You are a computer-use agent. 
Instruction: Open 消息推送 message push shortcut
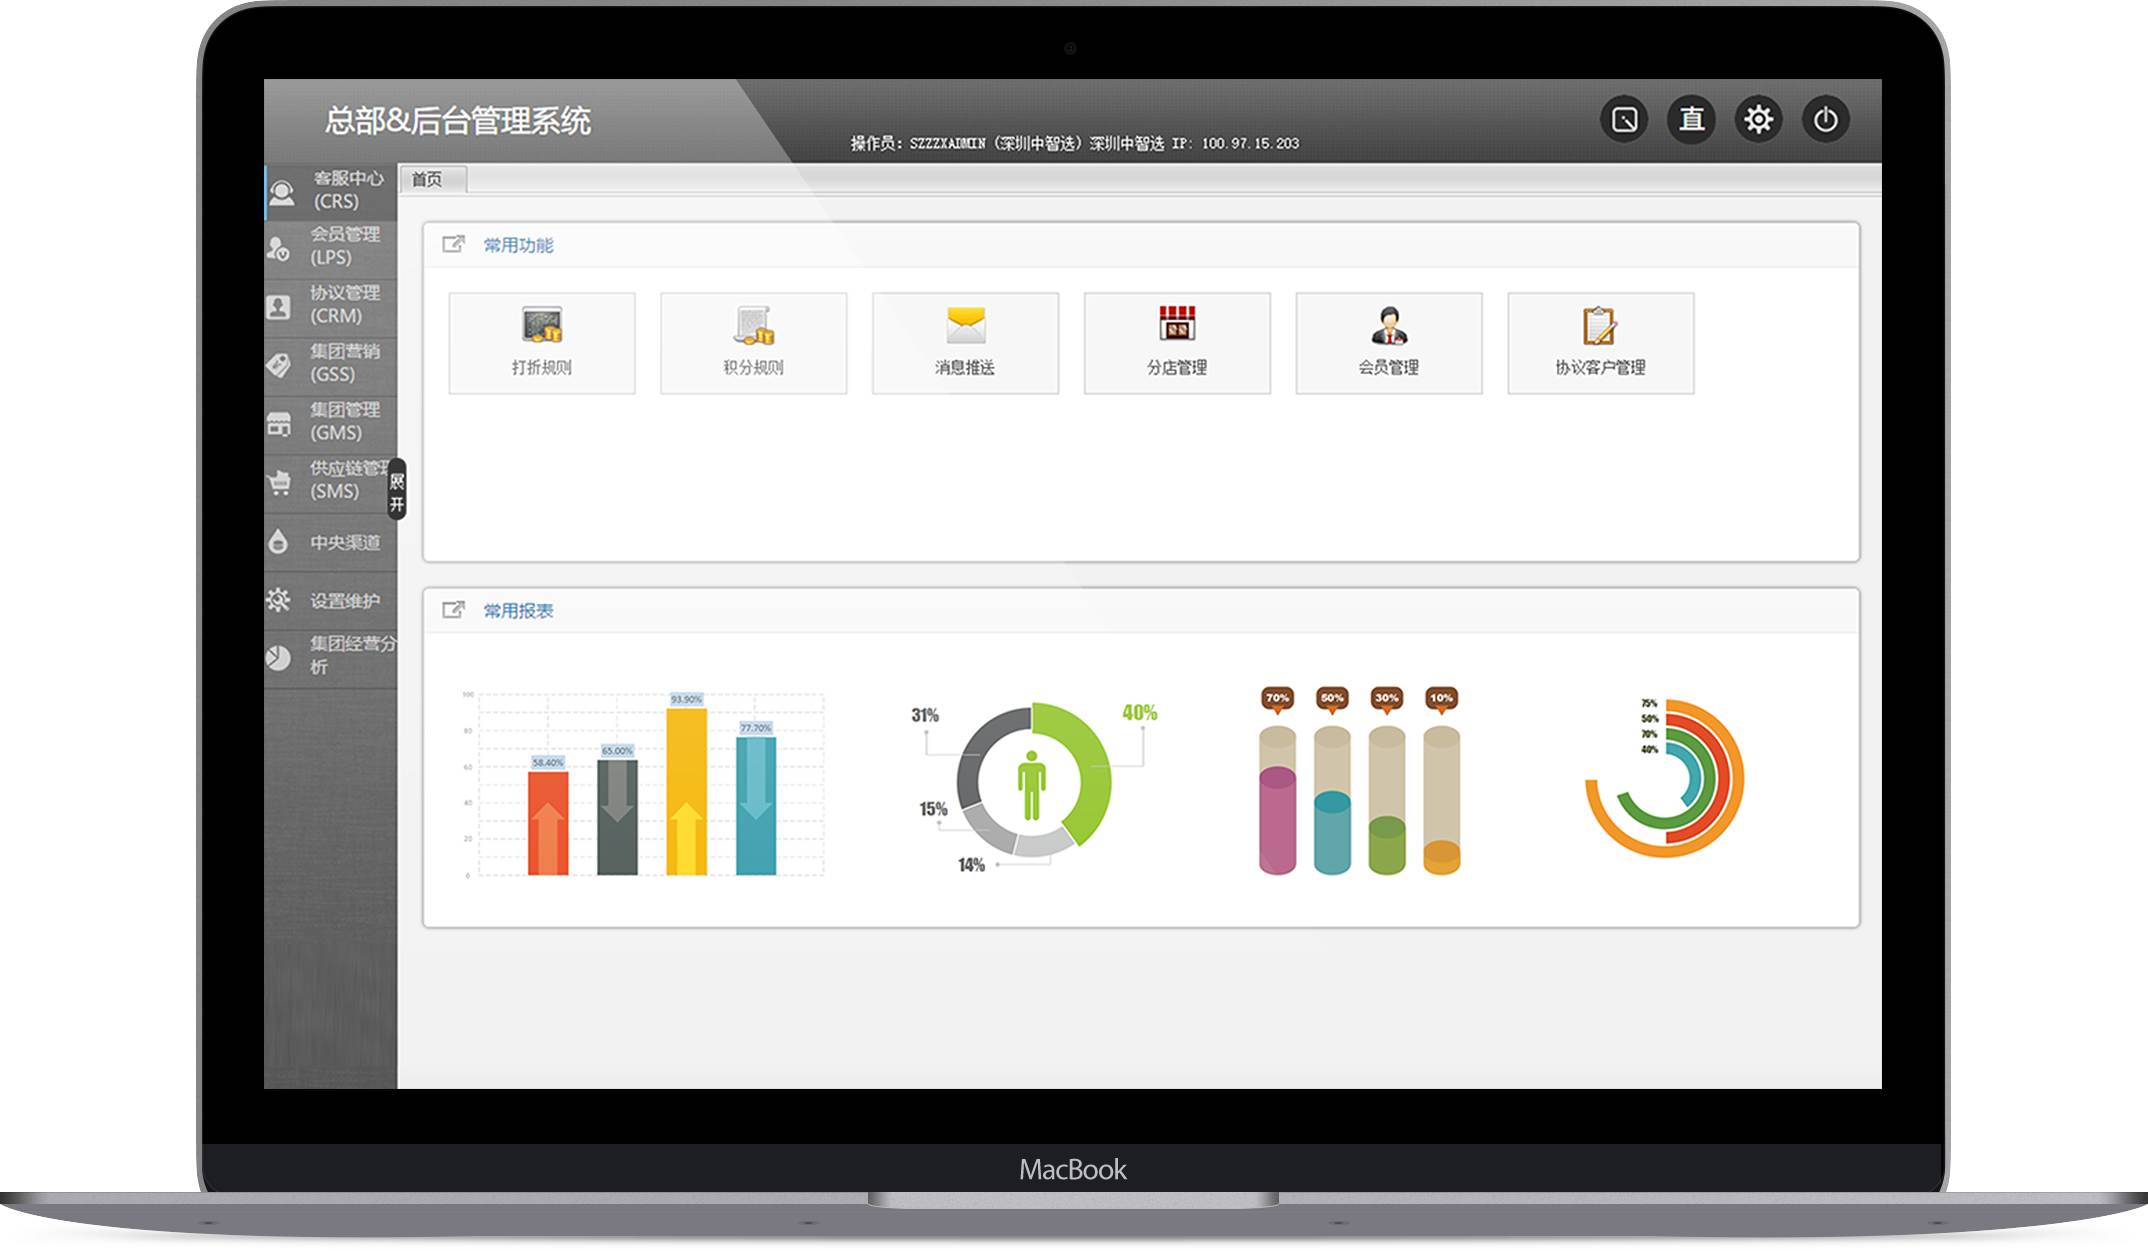(965, 343)
